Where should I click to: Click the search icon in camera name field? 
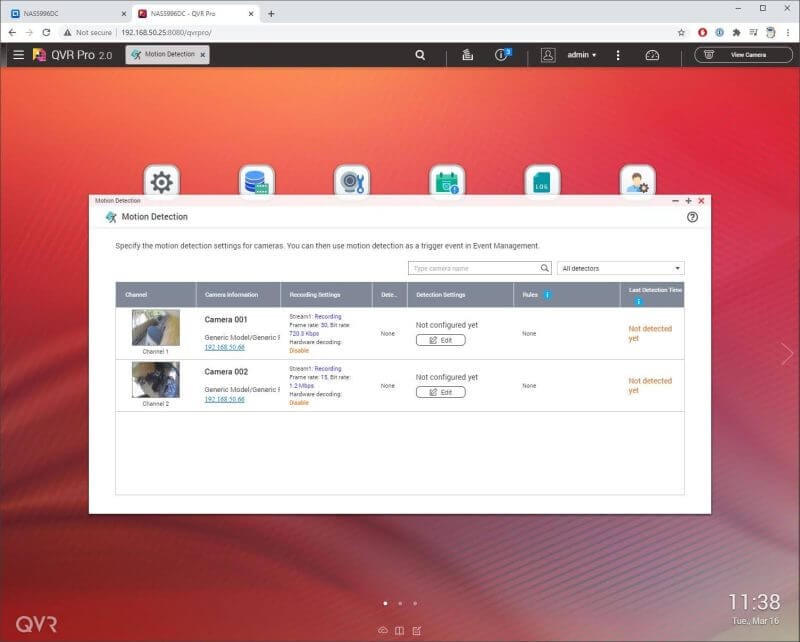(545, 268)
